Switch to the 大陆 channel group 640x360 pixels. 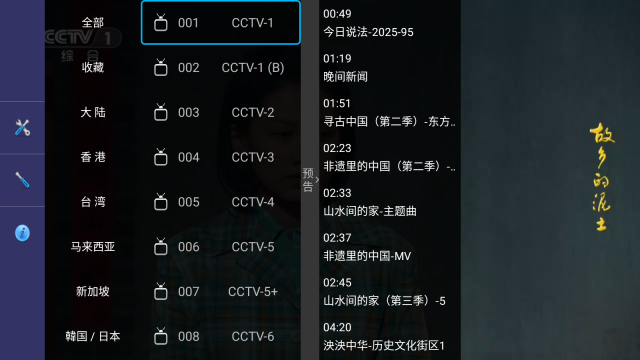click(x=93, y=112)
